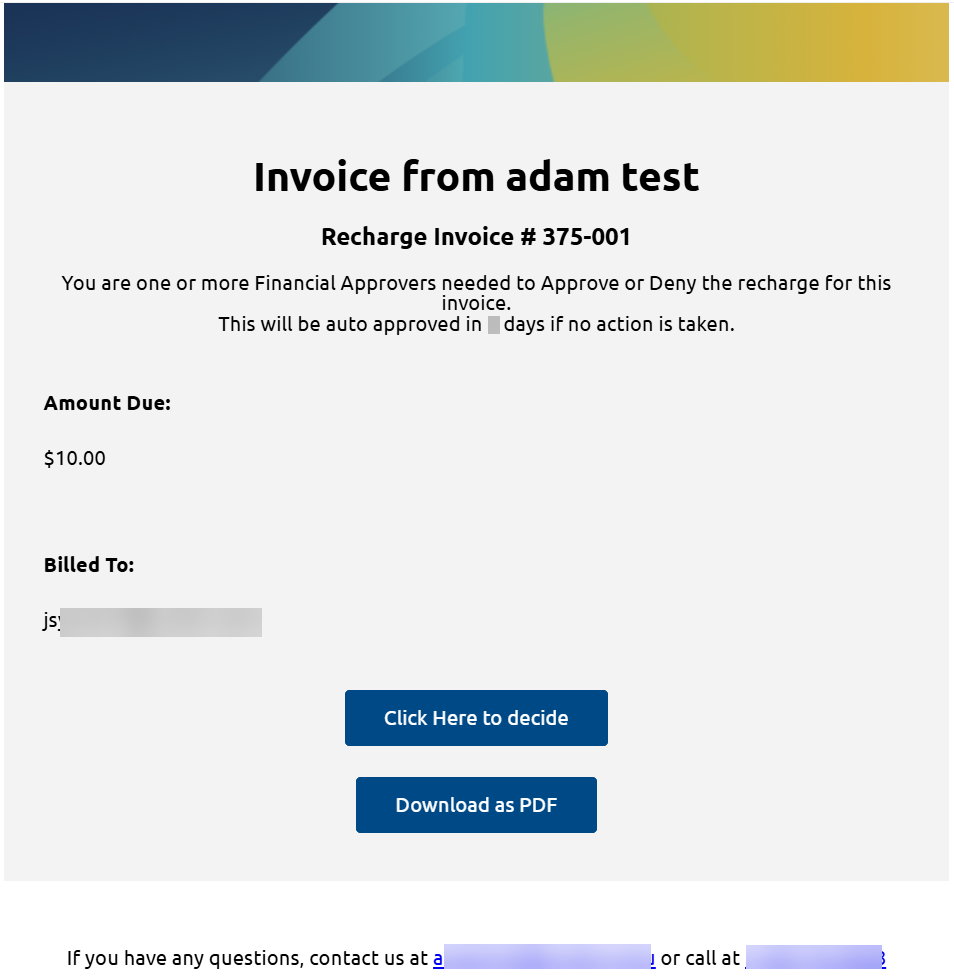Click the colorful header banner image
This screenshot has height=978, width=954.
point(476,42)
